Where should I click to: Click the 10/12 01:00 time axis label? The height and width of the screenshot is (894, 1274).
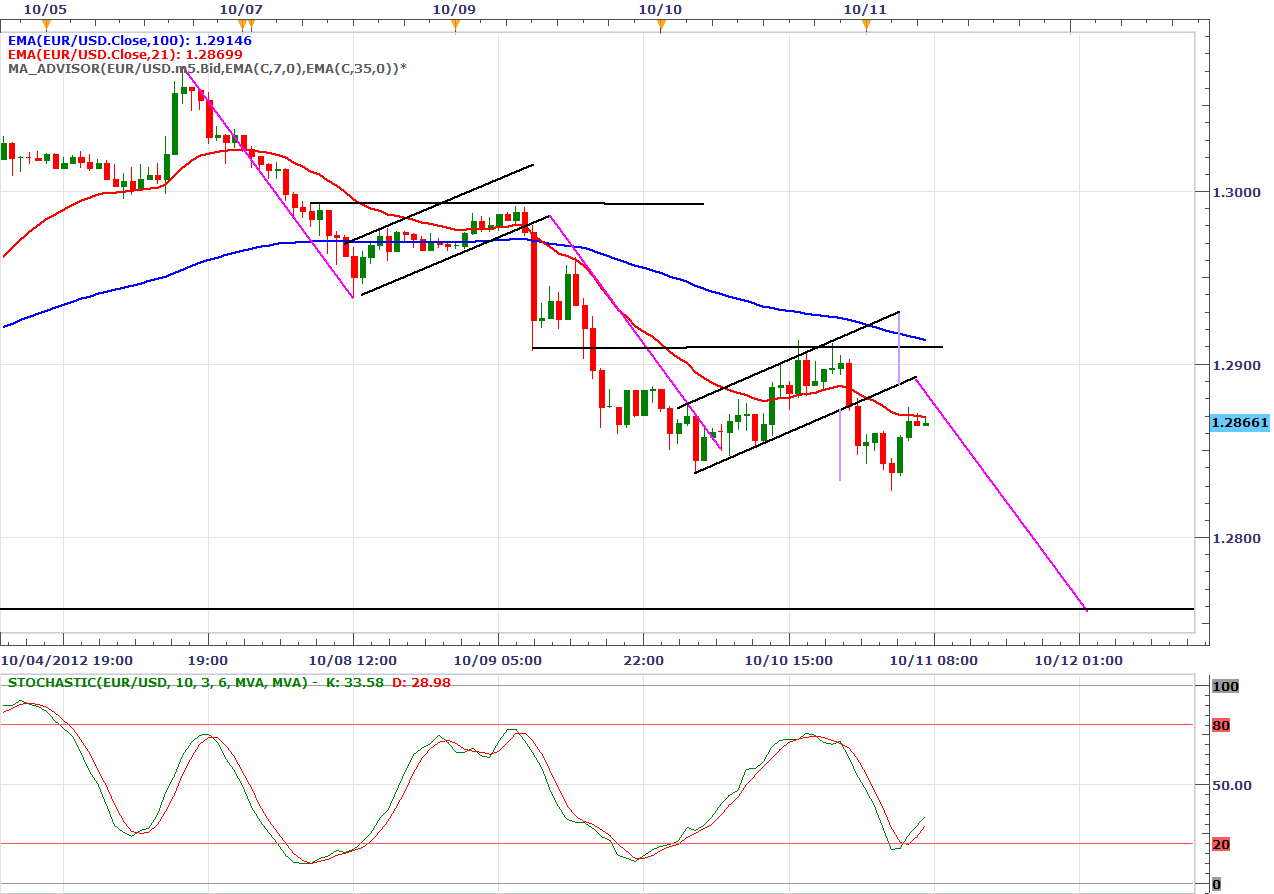(1079, 660)
